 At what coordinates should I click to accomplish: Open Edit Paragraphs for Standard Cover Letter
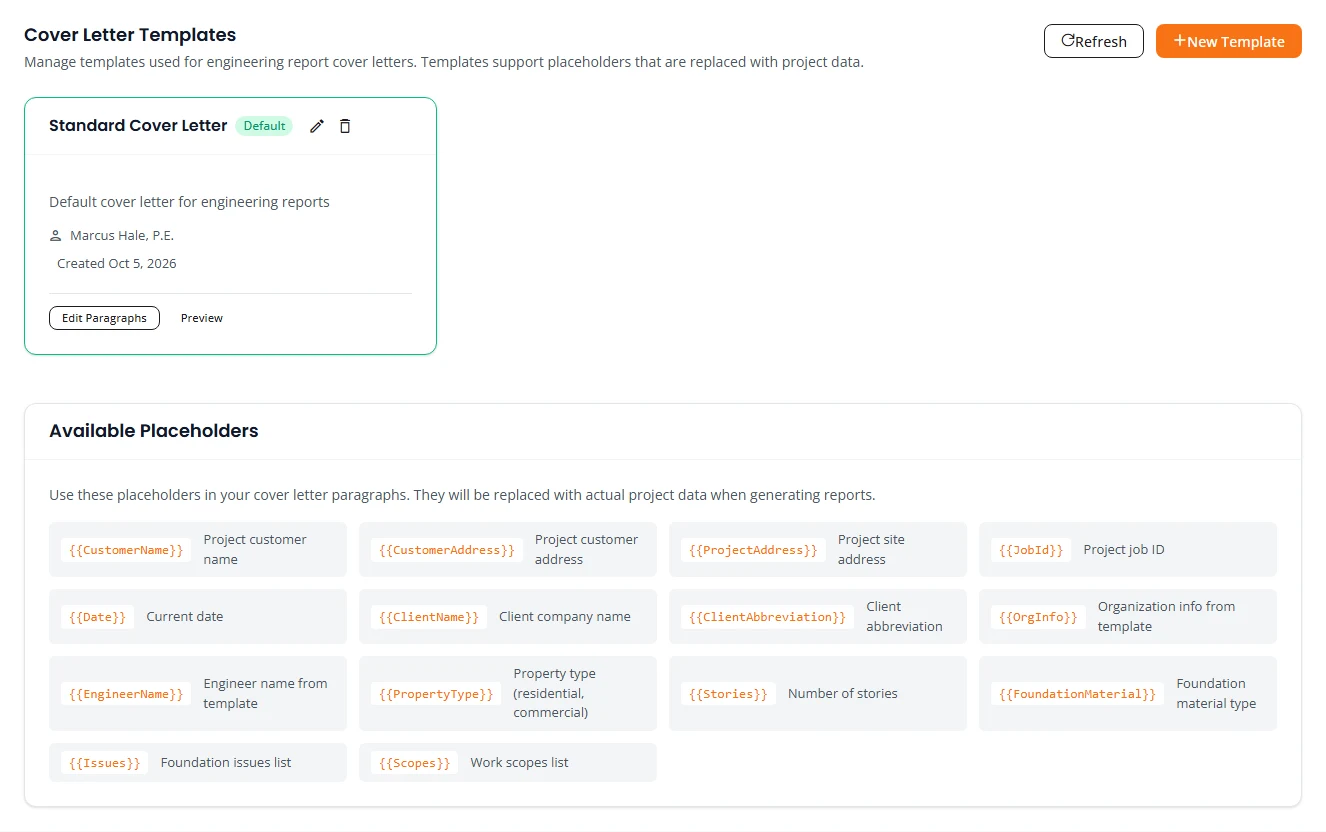tap(104, 318)
